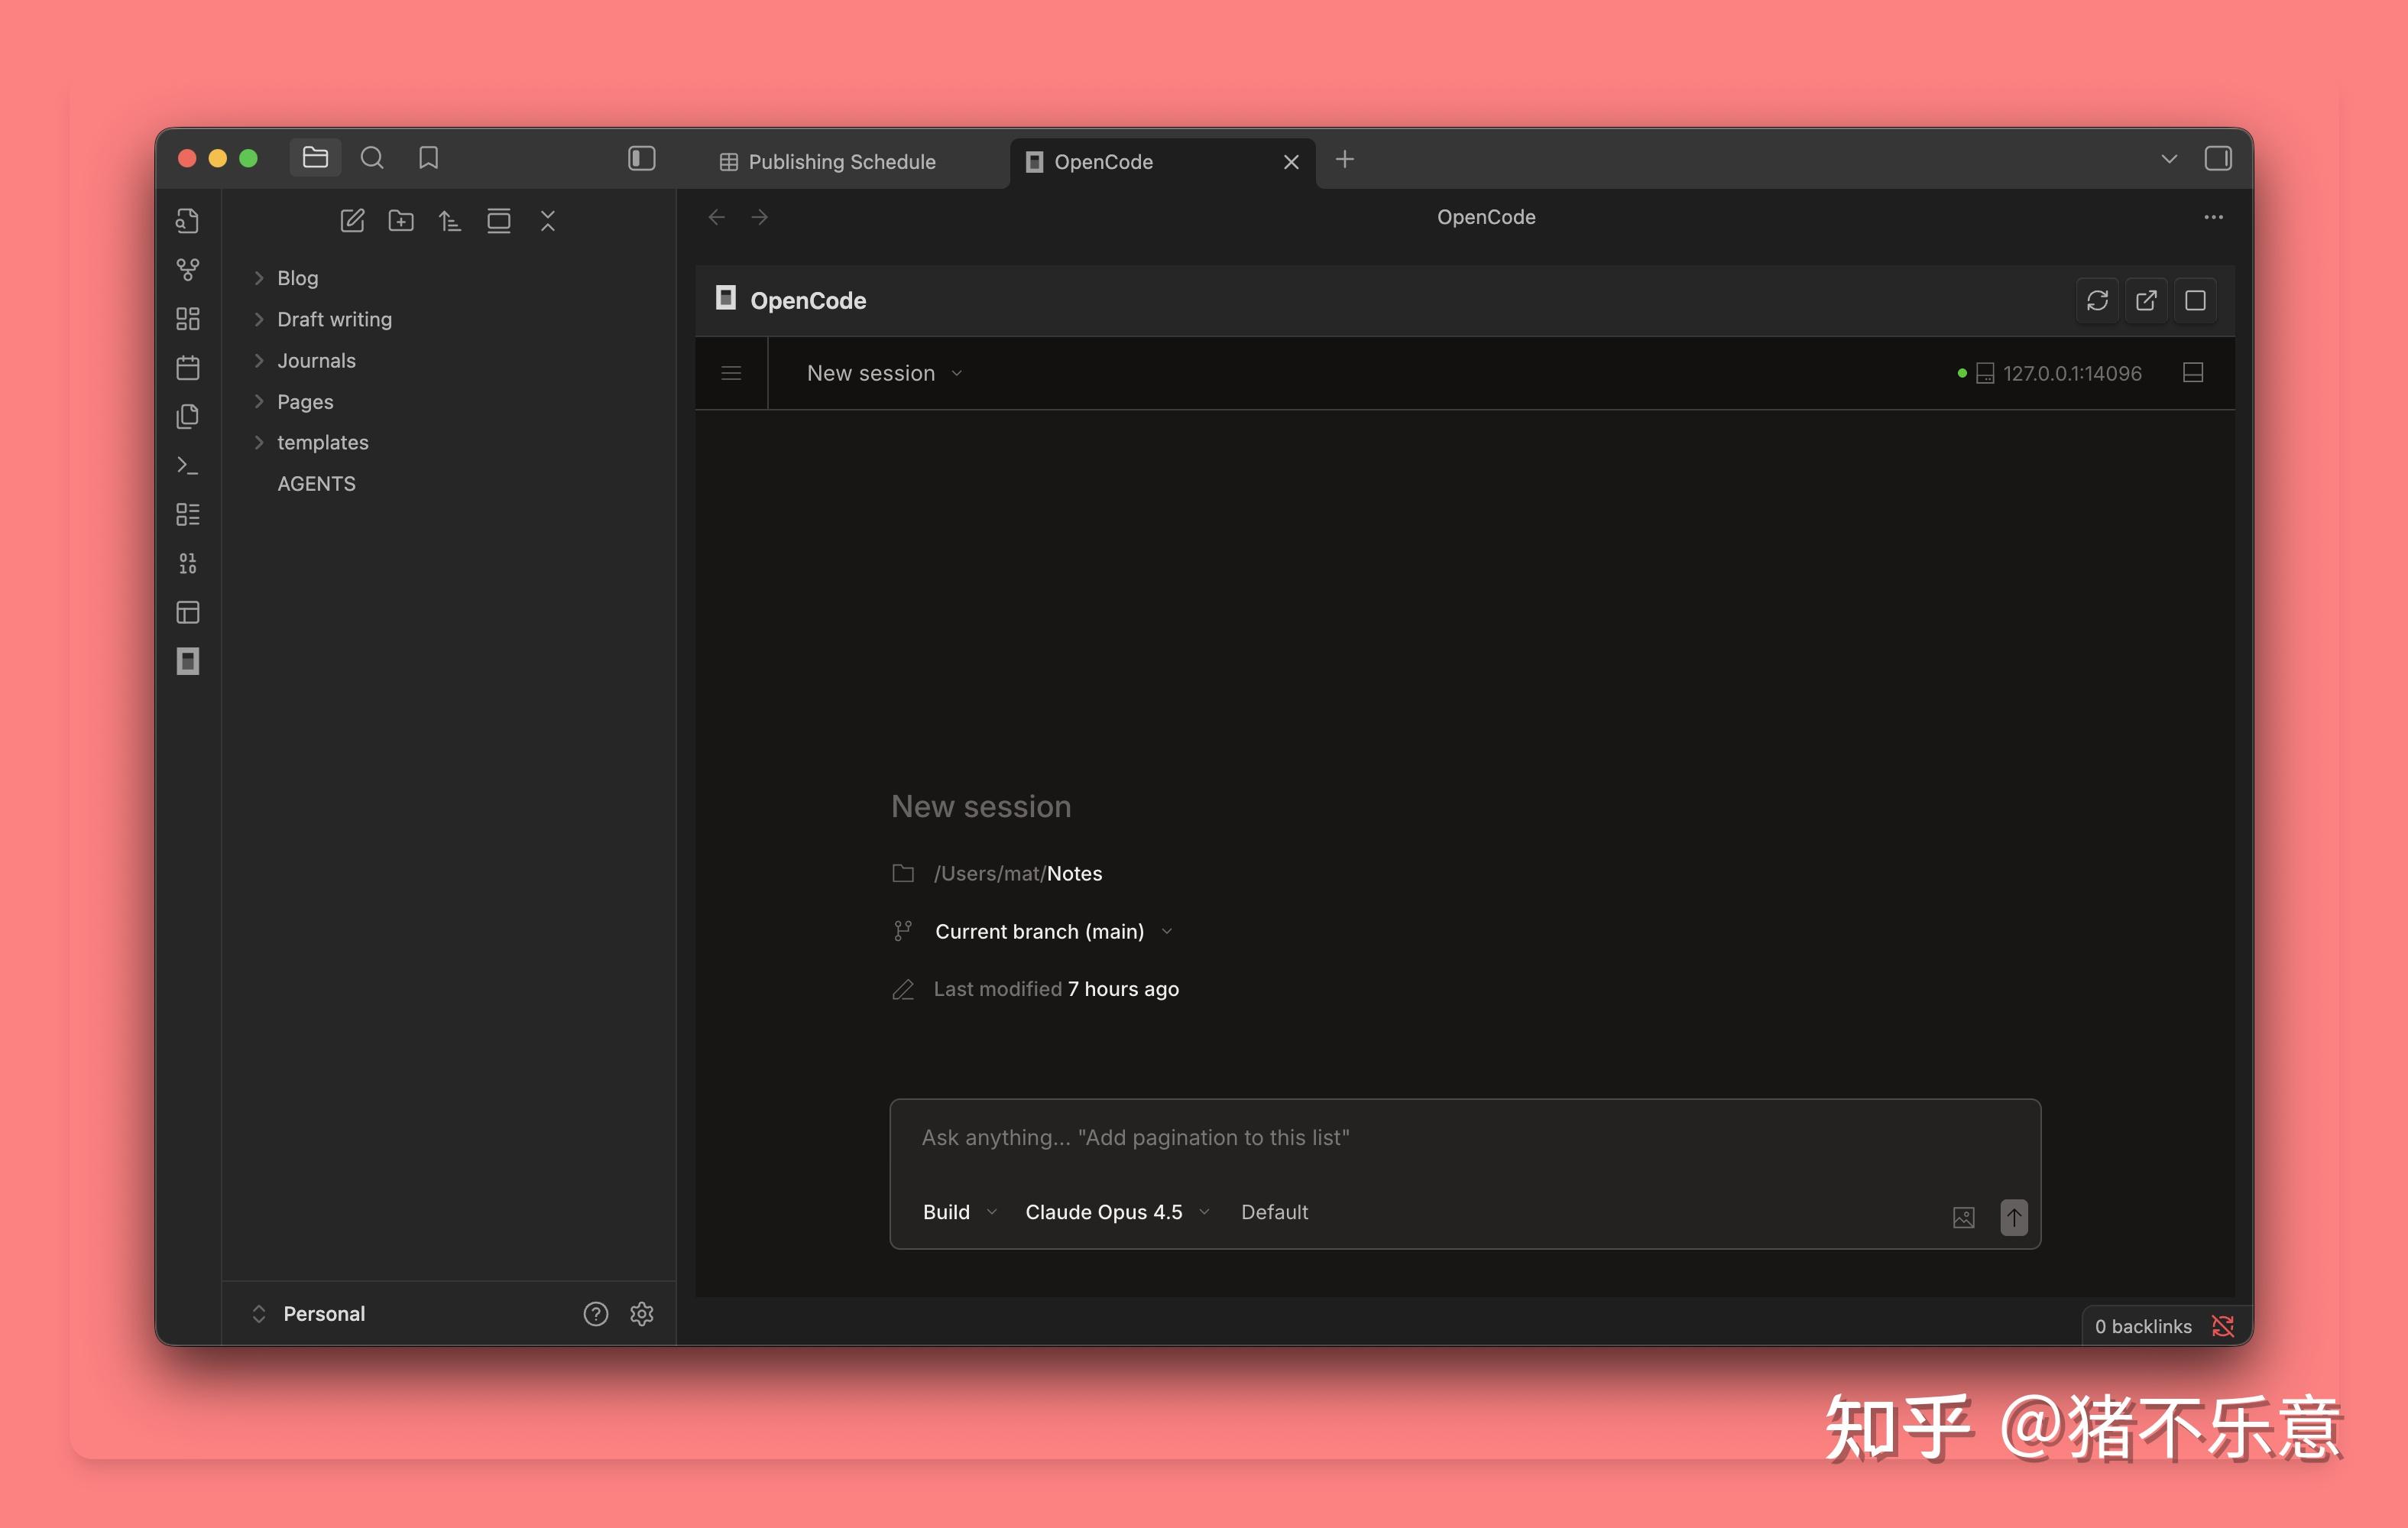Collapse all folders in the explorer
The width and height of the screenshot is (2408, 1528).
[548, 221]
